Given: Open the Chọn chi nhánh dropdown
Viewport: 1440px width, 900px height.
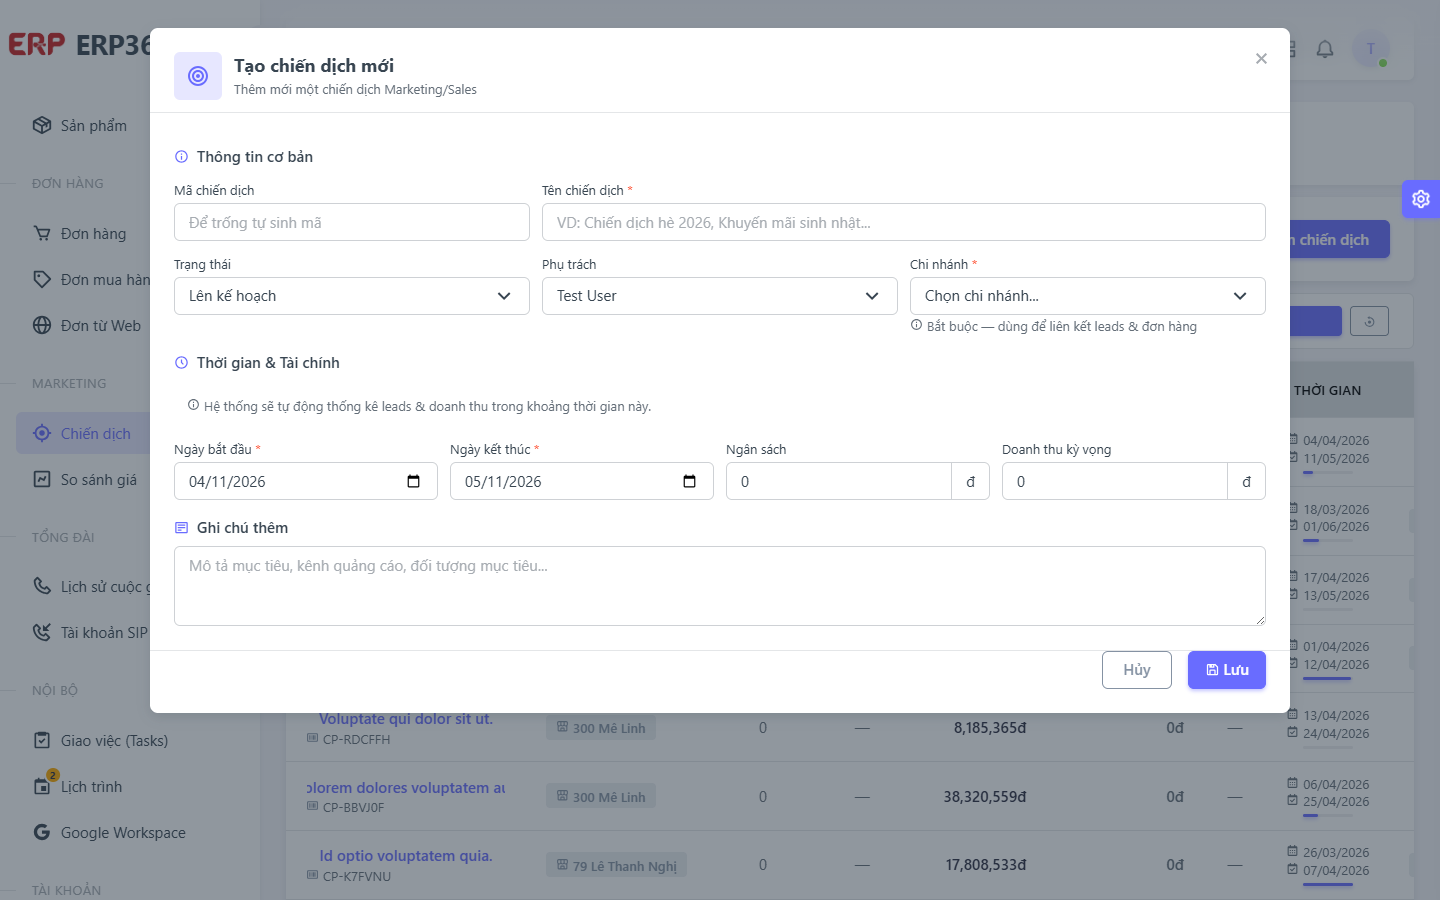Looking at the screenshot, I should click(x=1088, y=296).
